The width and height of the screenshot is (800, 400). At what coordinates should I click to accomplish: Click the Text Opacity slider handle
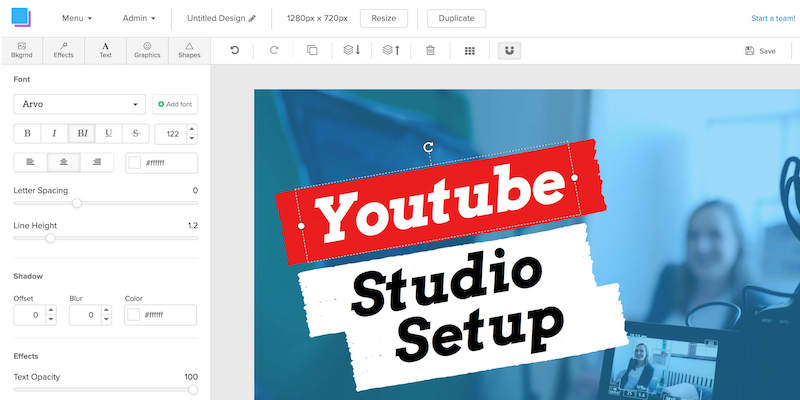193,390
